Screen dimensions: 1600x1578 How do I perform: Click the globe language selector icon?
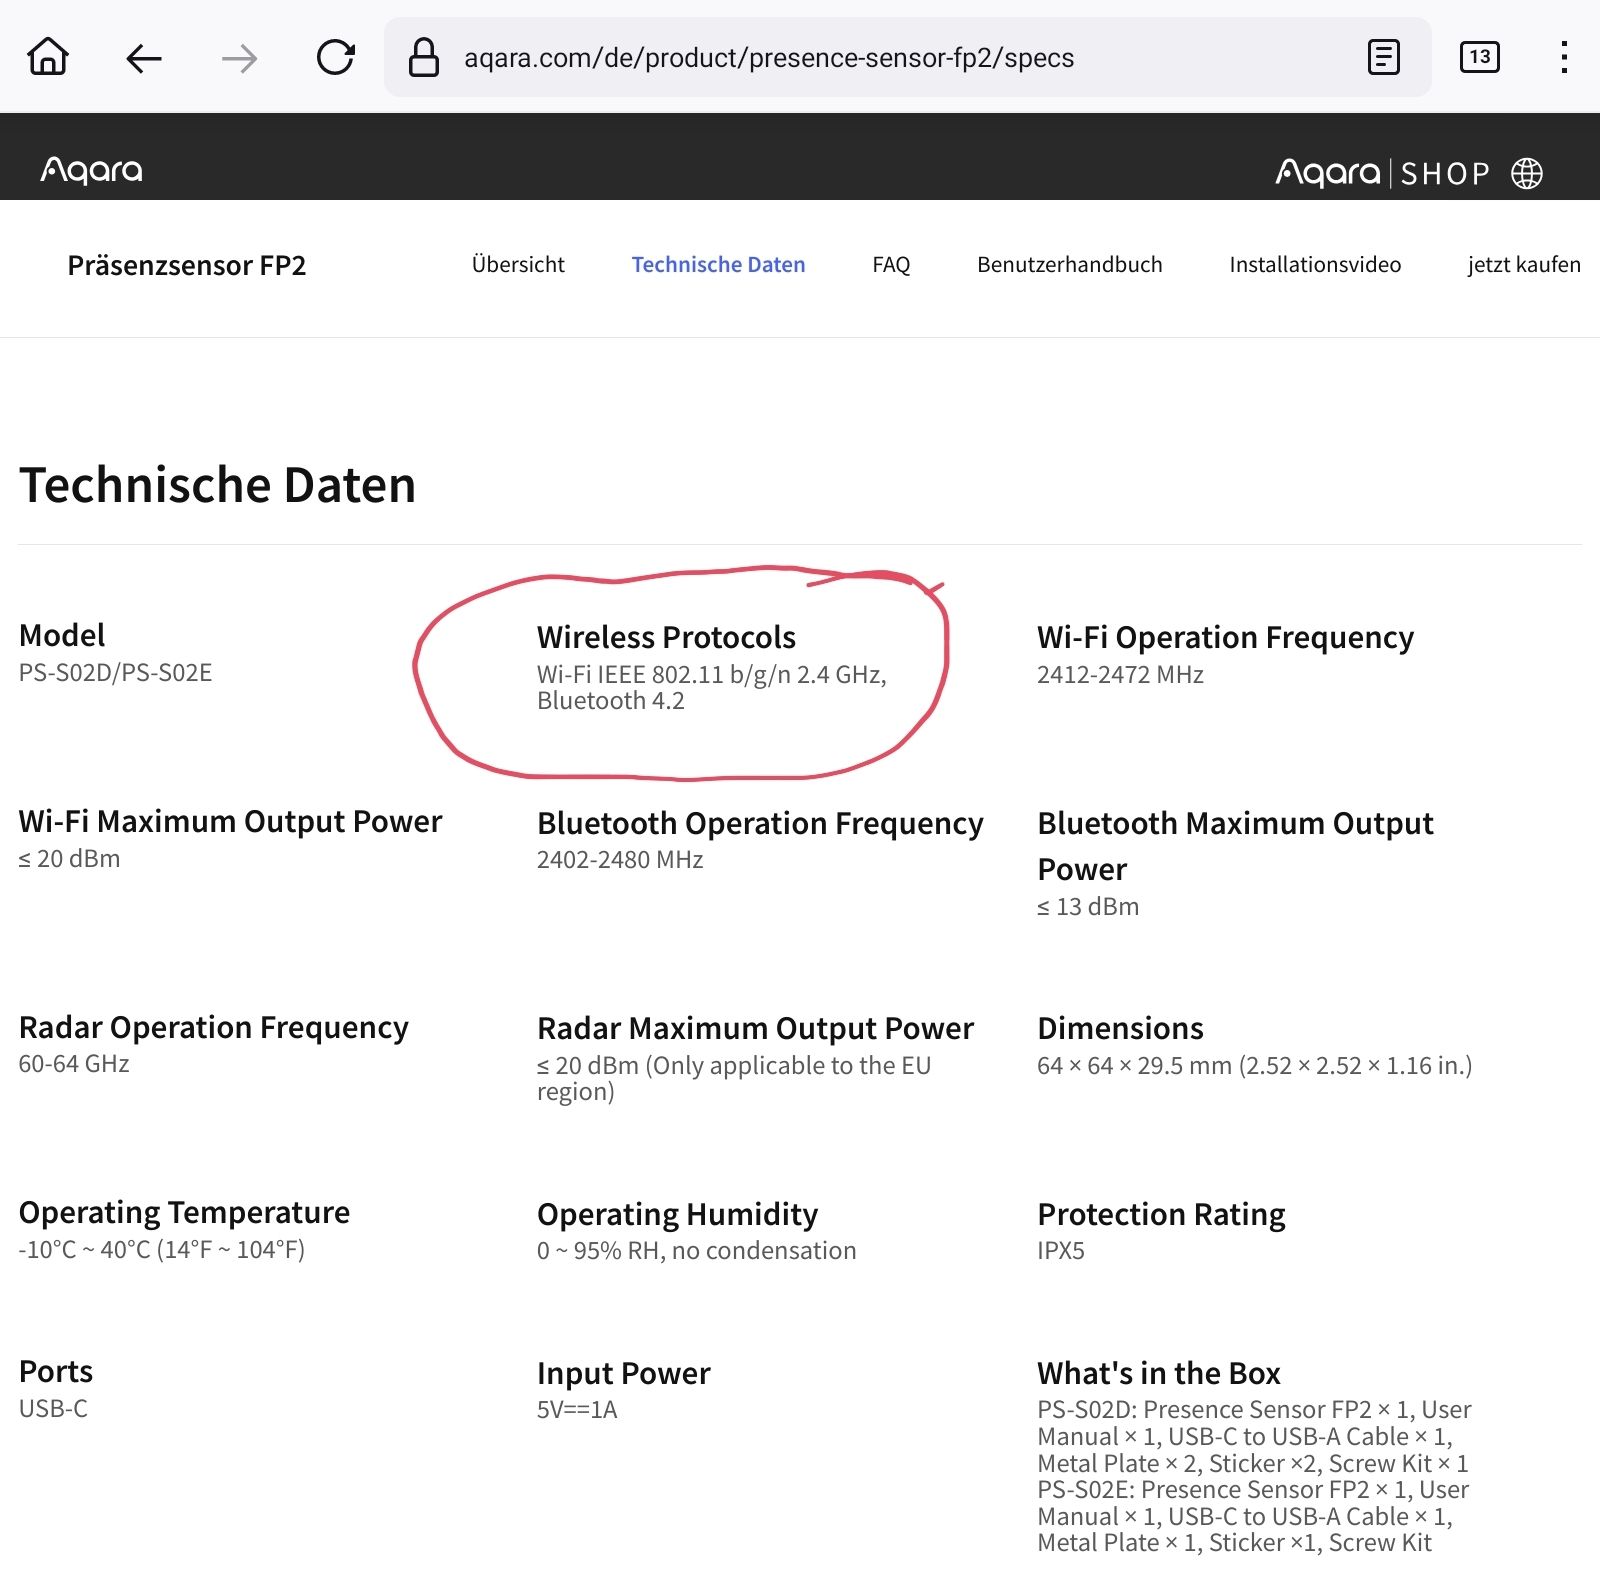[x=1527, y=173]
